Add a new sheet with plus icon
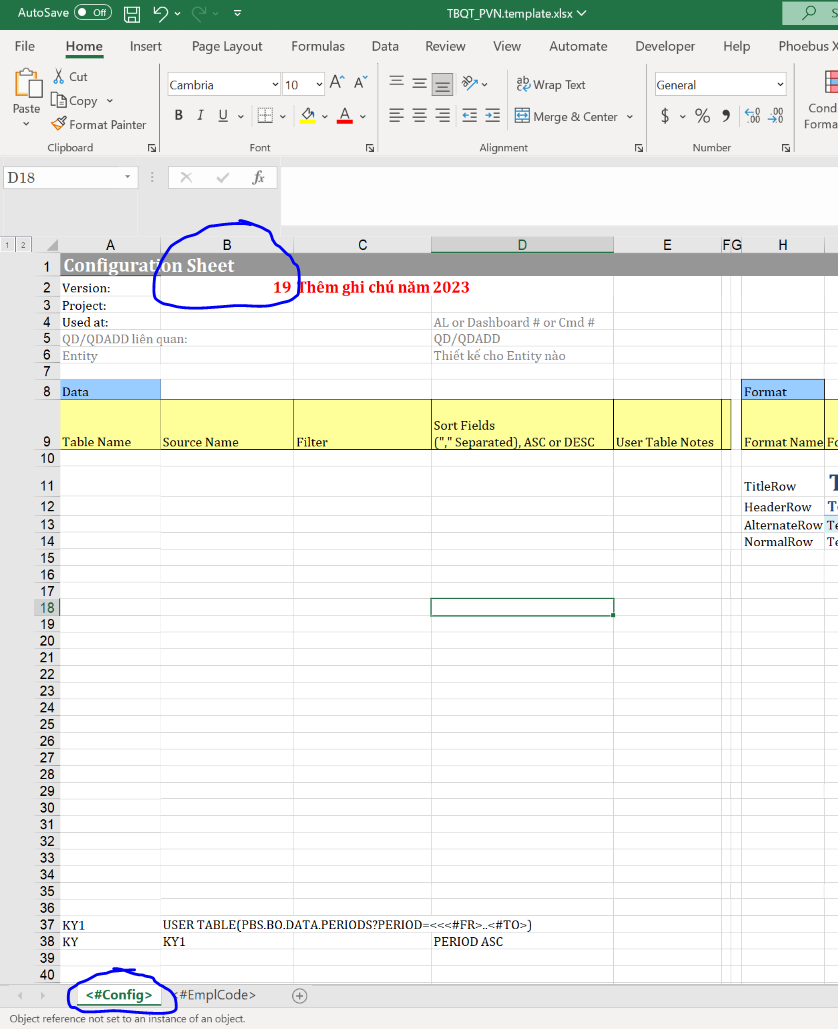The height and width of the screenshot is (1029, 838). [x=299, y=996]
